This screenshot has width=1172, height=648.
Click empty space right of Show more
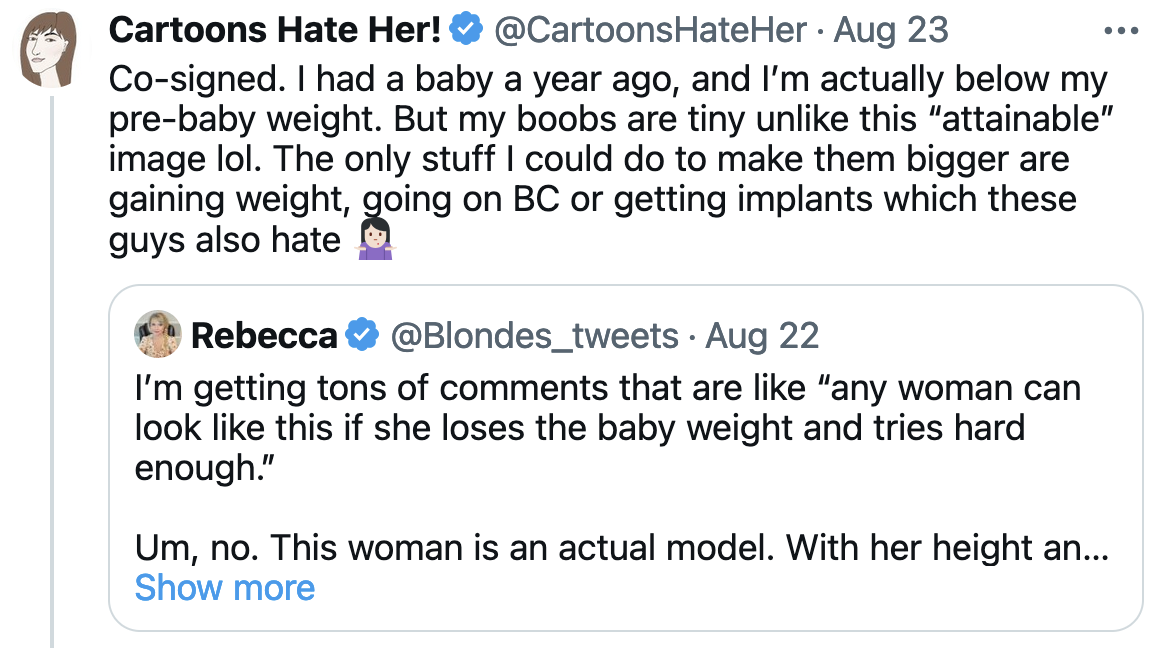click(x=700, y=588)
